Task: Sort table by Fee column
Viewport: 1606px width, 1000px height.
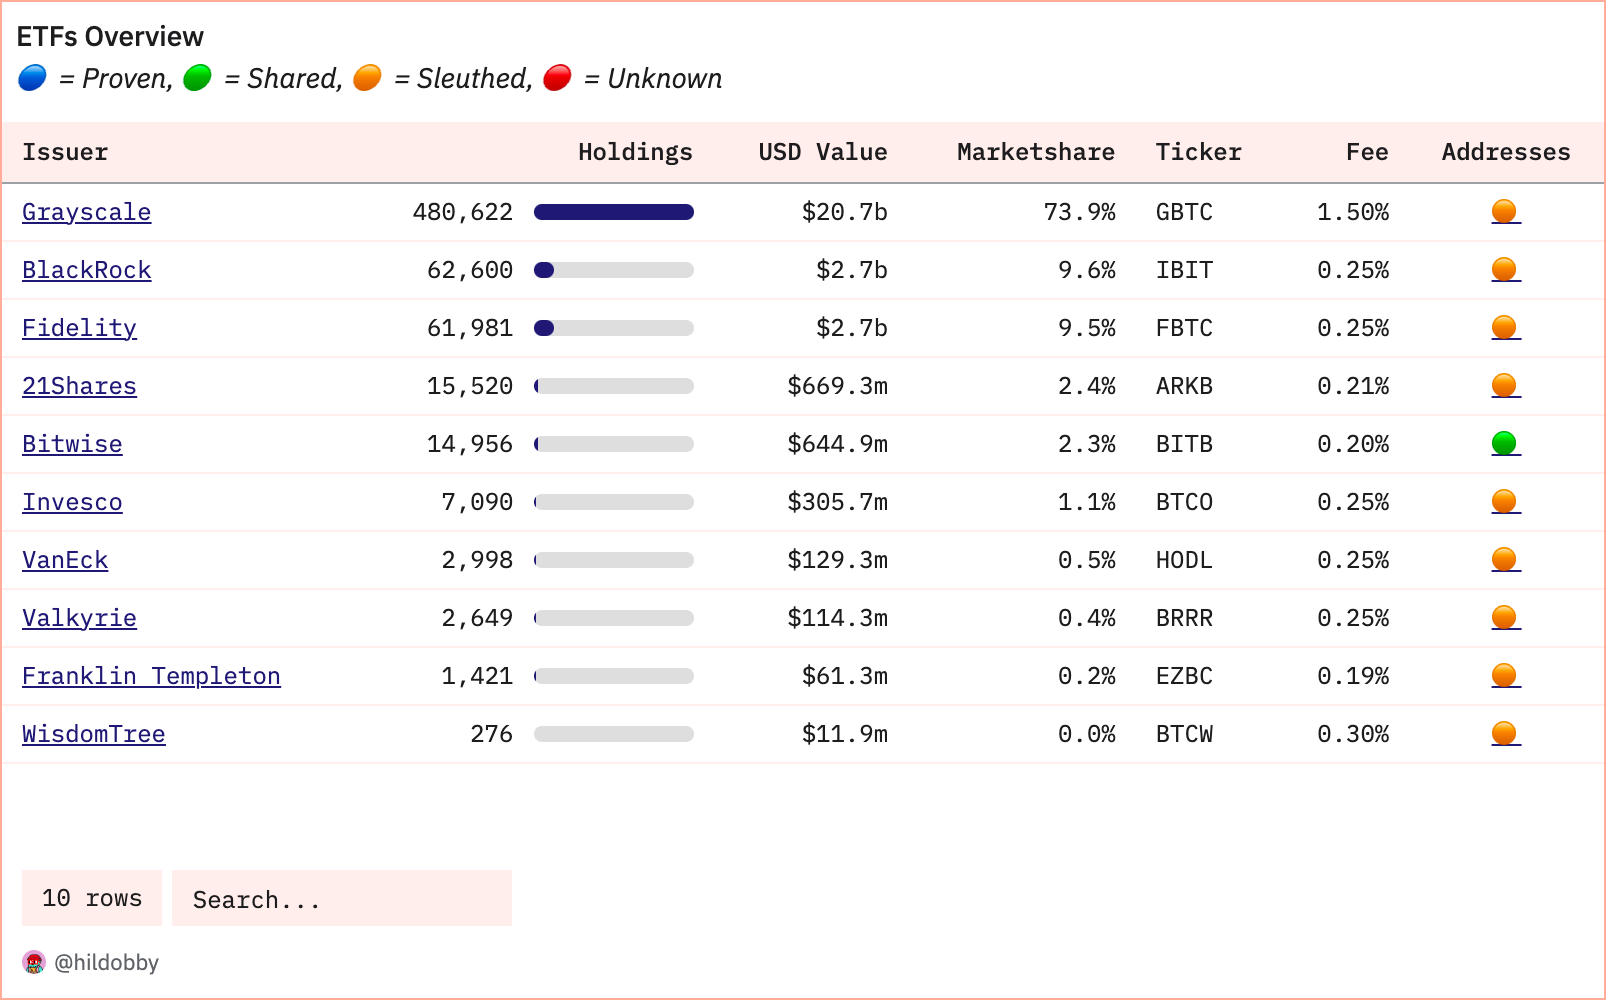Action: [x=1367, y=152]
